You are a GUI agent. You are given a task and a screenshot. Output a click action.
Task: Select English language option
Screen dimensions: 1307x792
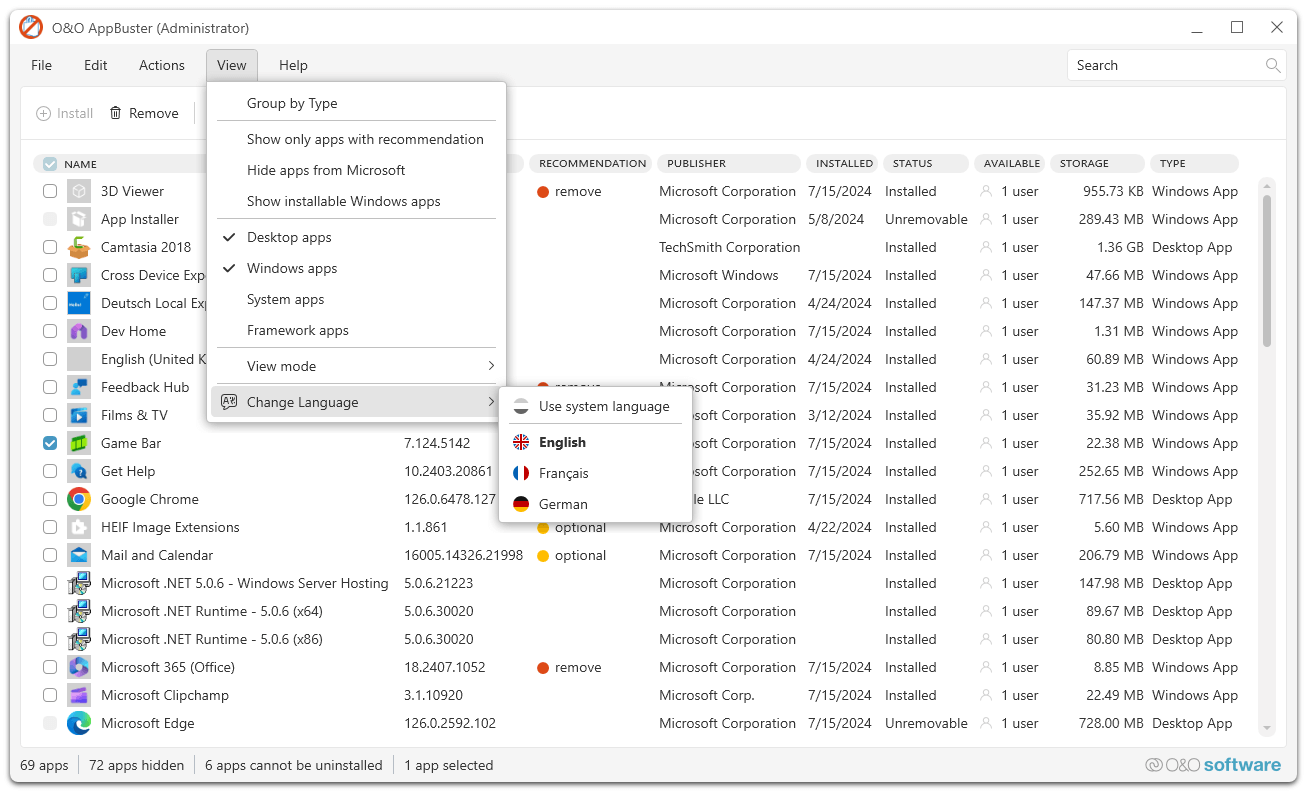pos(595,442)
